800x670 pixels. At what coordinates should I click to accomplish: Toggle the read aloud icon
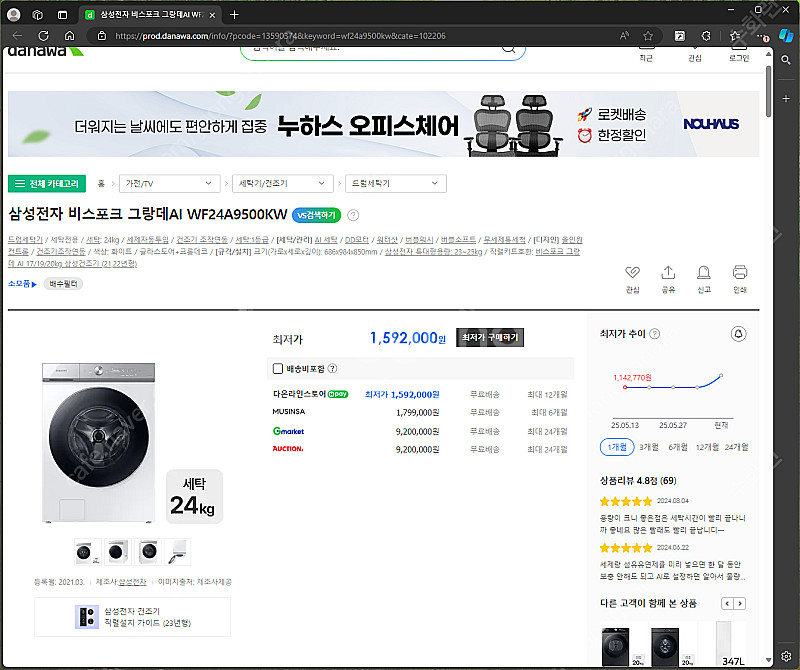tap(624, 36)
